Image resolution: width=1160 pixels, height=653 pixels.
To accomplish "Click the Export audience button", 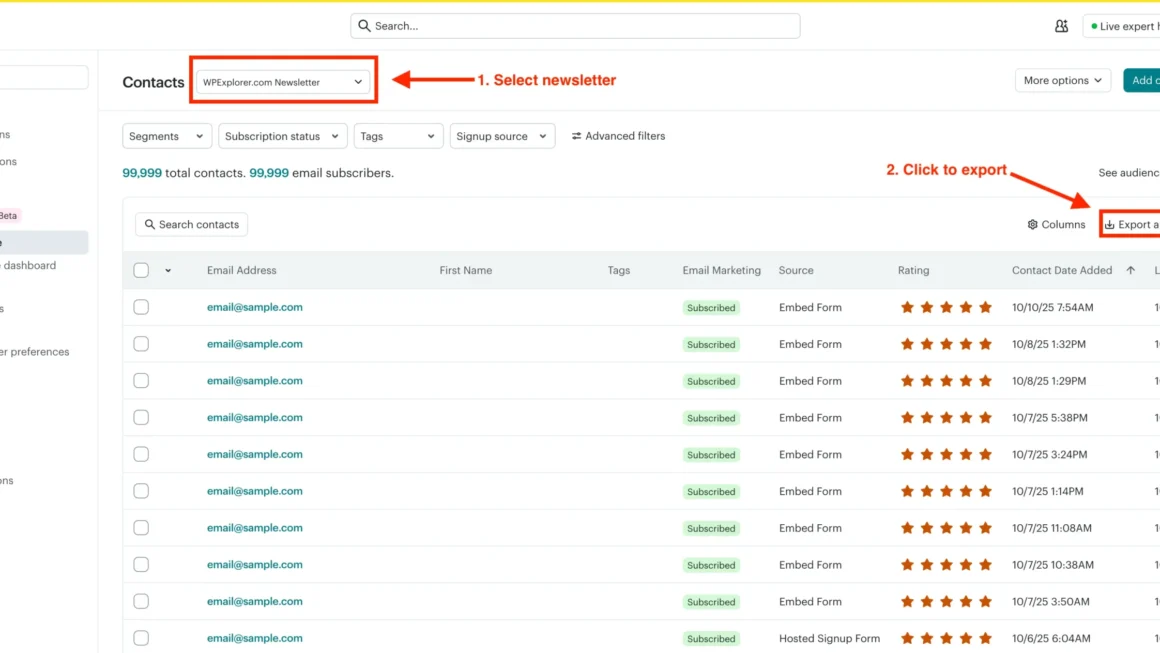I will coord(1131,224).
